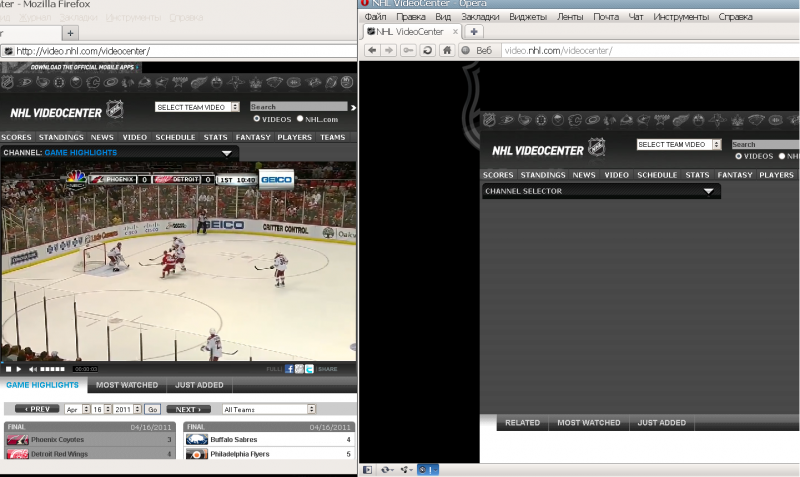Screen dimensions: 800x477
Task: Click NHL shield logo in Firefox page
Action: point(115,109)
